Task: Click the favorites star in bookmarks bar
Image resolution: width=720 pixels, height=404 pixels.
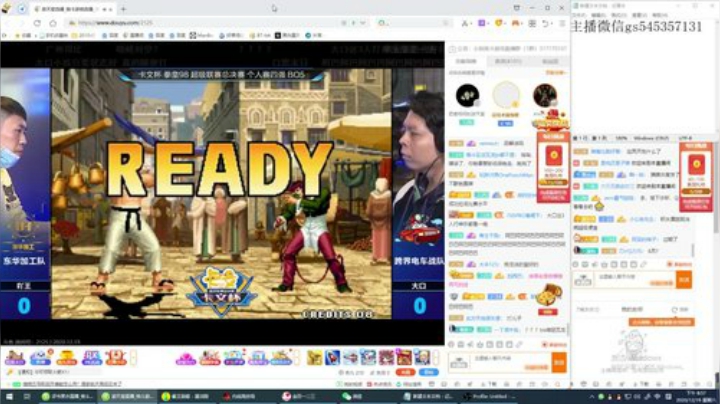Action: 18,35
